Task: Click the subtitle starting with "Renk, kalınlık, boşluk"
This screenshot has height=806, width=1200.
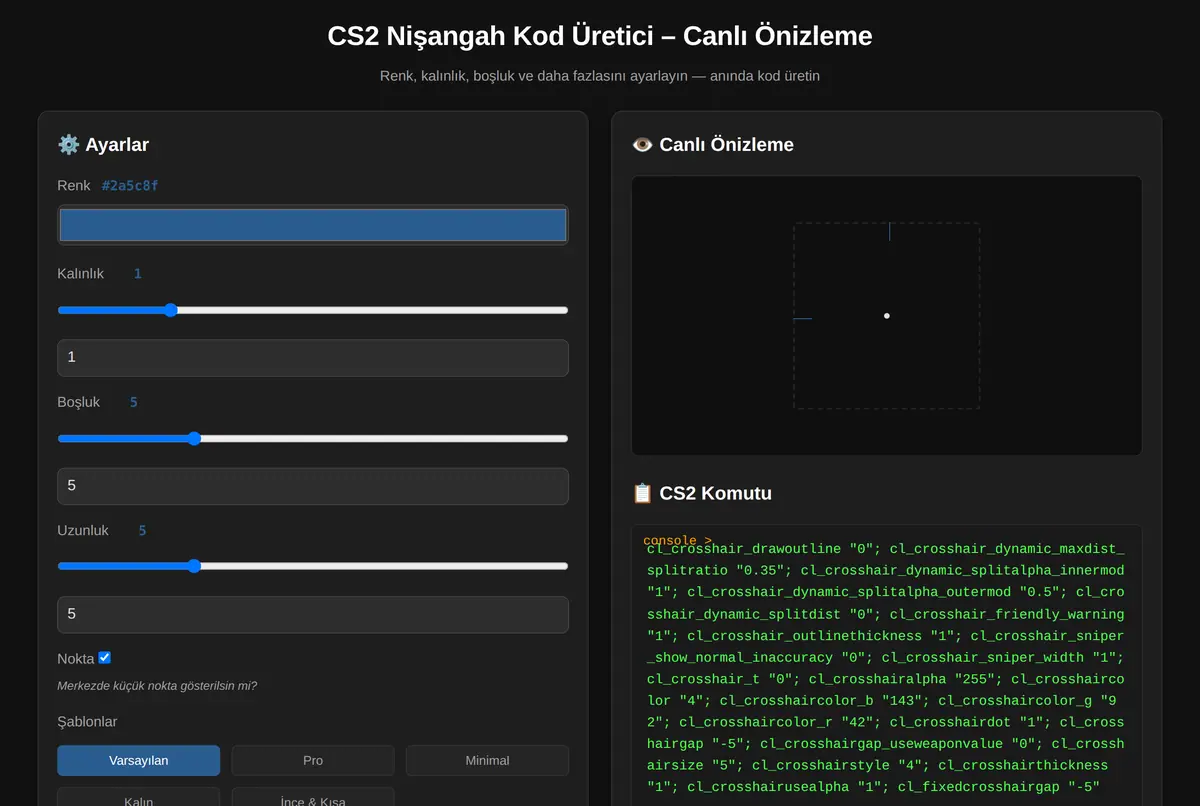Action: point(600,76)
